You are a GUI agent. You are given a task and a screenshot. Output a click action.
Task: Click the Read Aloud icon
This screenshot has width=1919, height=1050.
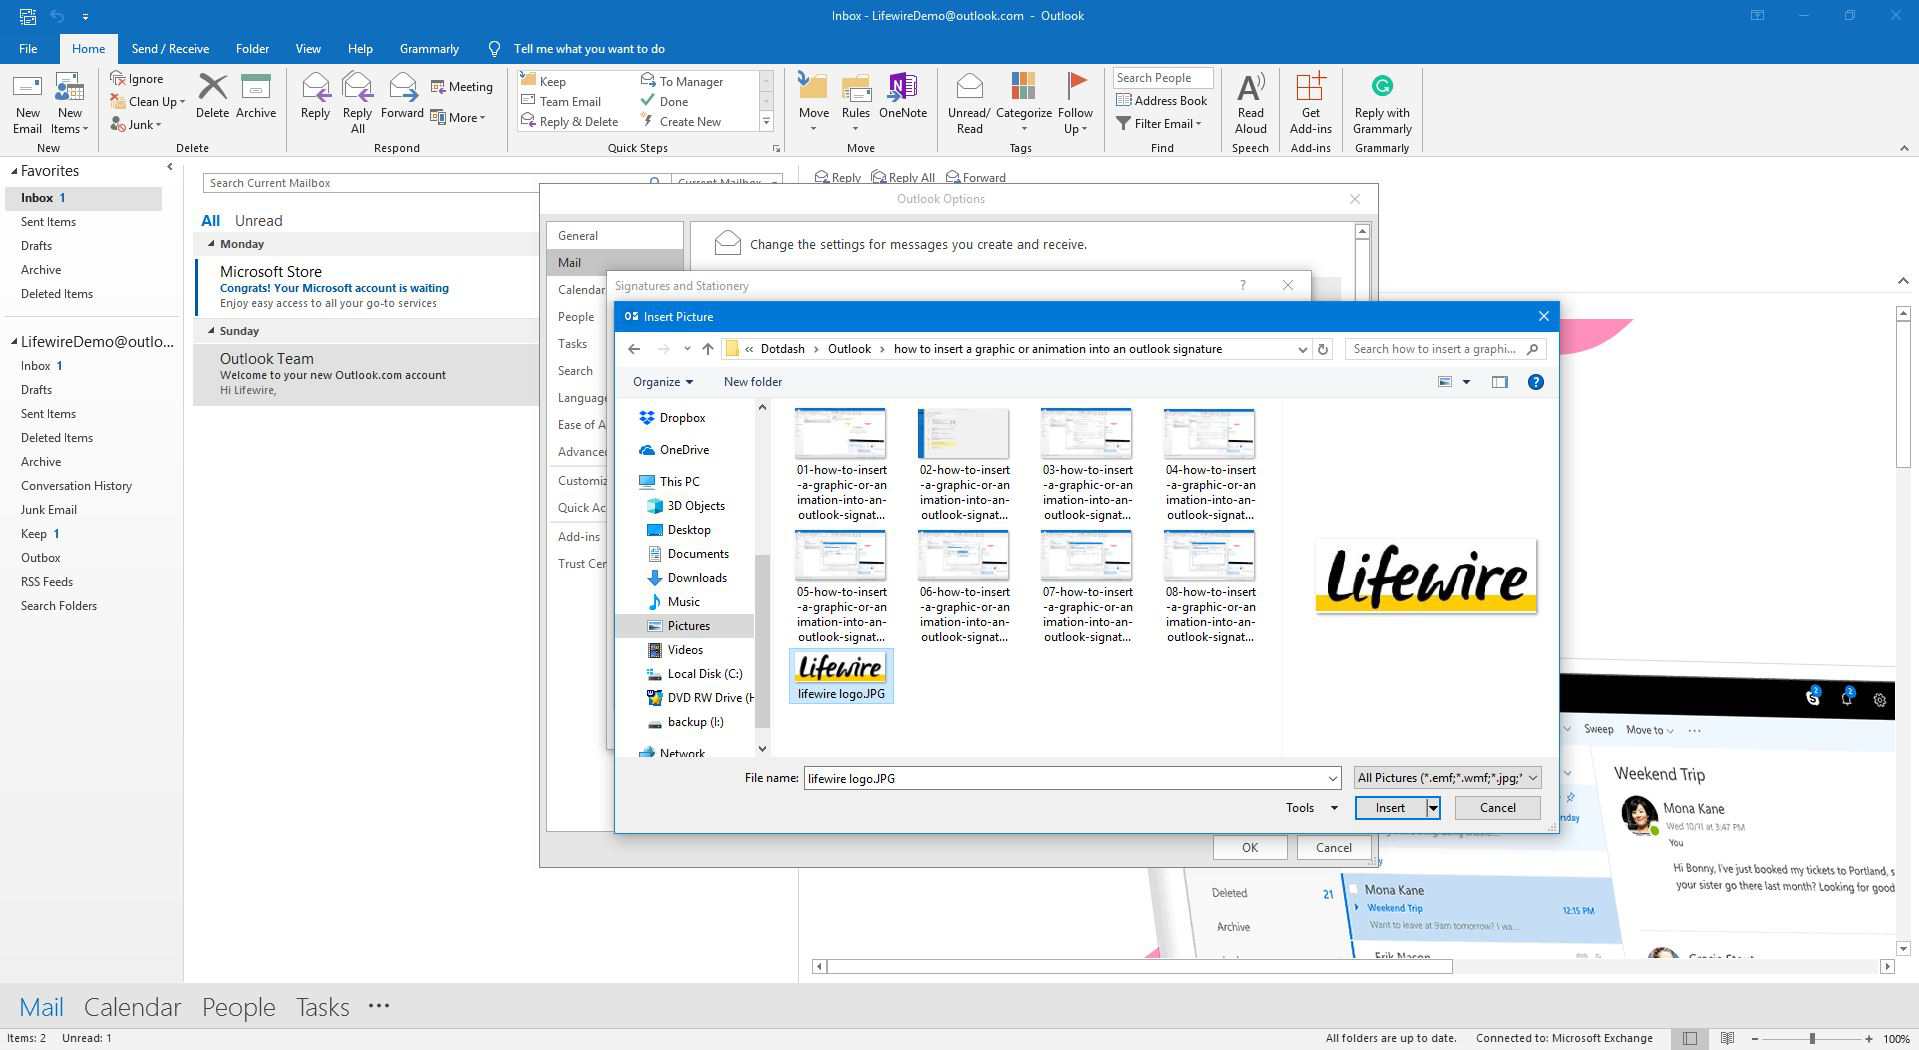coord(1250,103)
